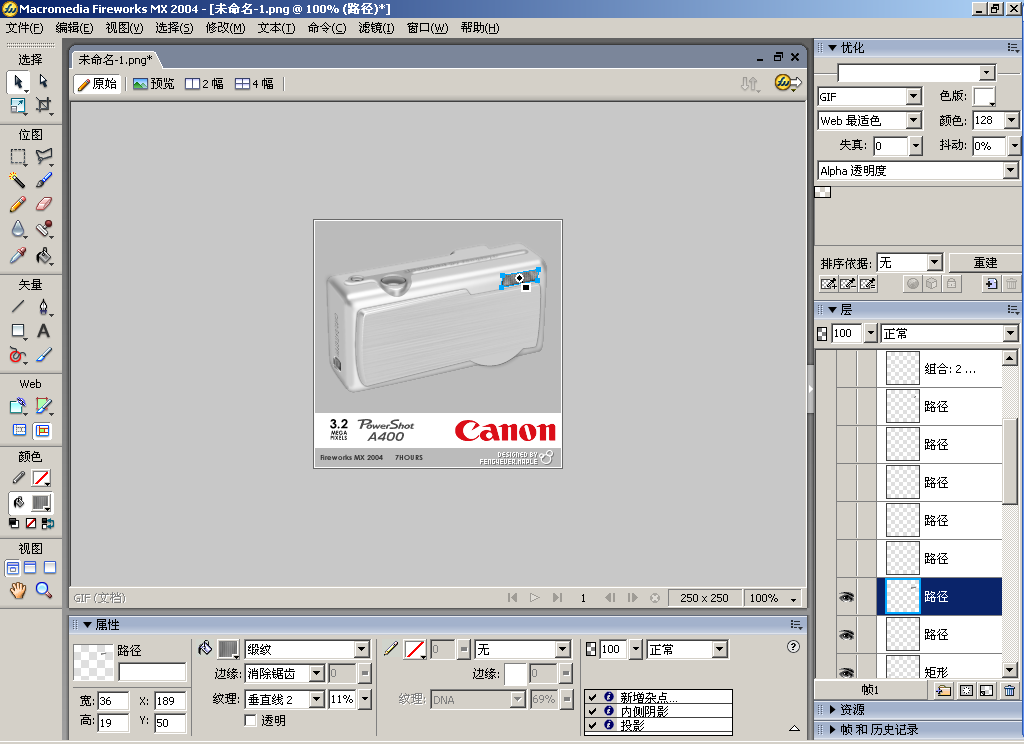
Task: Select the Hotspot tool
Action: [18, 406]
